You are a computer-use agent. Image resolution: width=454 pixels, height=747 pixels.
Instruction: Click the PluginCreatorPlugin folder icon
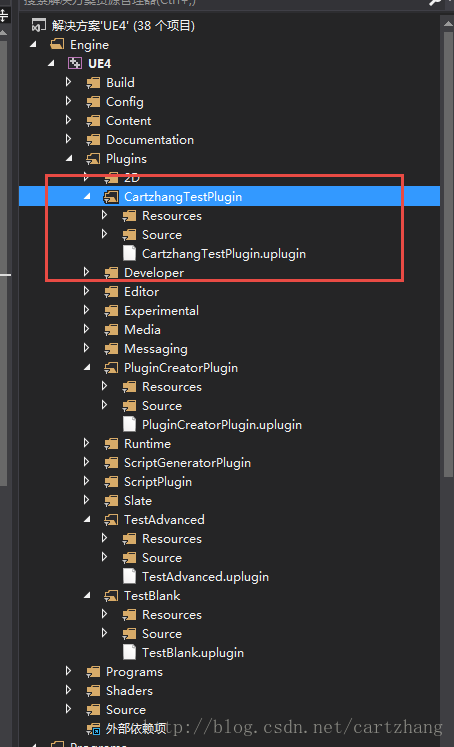click(111, 368)
